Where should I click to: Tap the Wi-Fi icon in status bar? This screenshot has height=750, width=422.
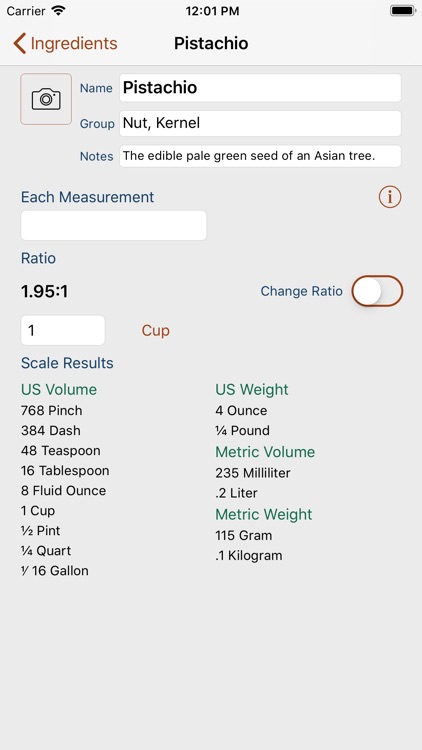(x=59, y=11)
